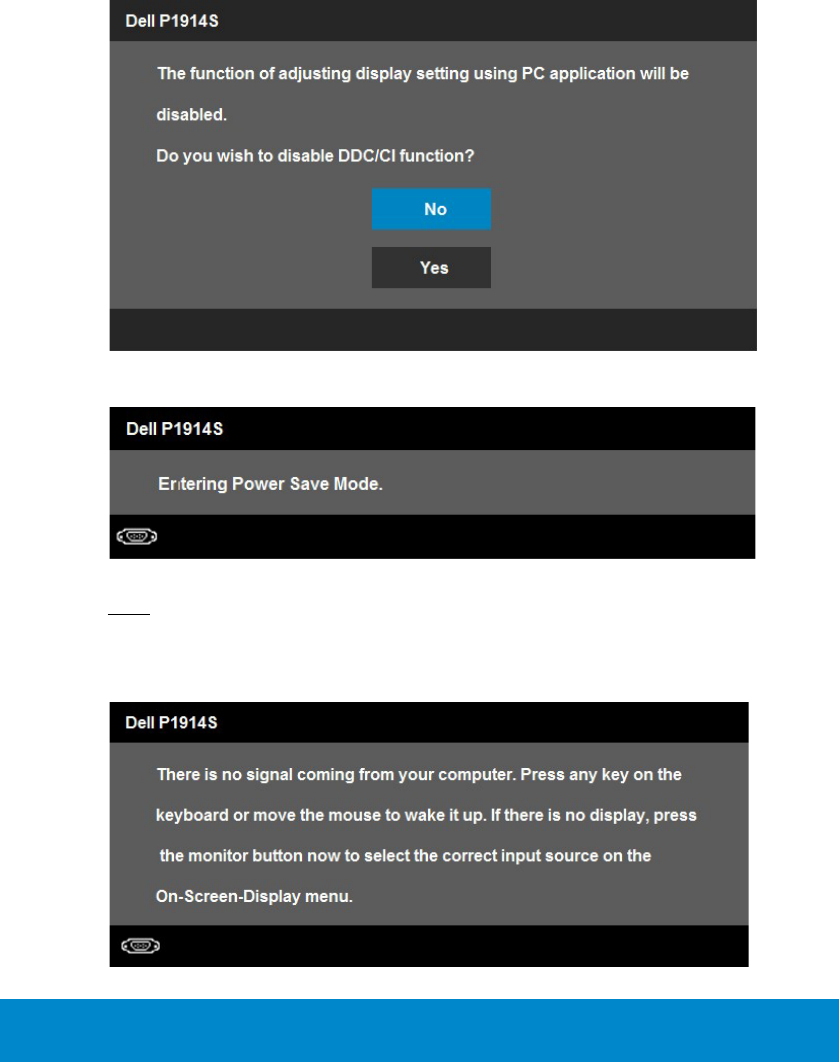Screen dimensions: 839x1062
Task: Click the 'adjusting display setting using PC application' line
Action: (422, 74)
